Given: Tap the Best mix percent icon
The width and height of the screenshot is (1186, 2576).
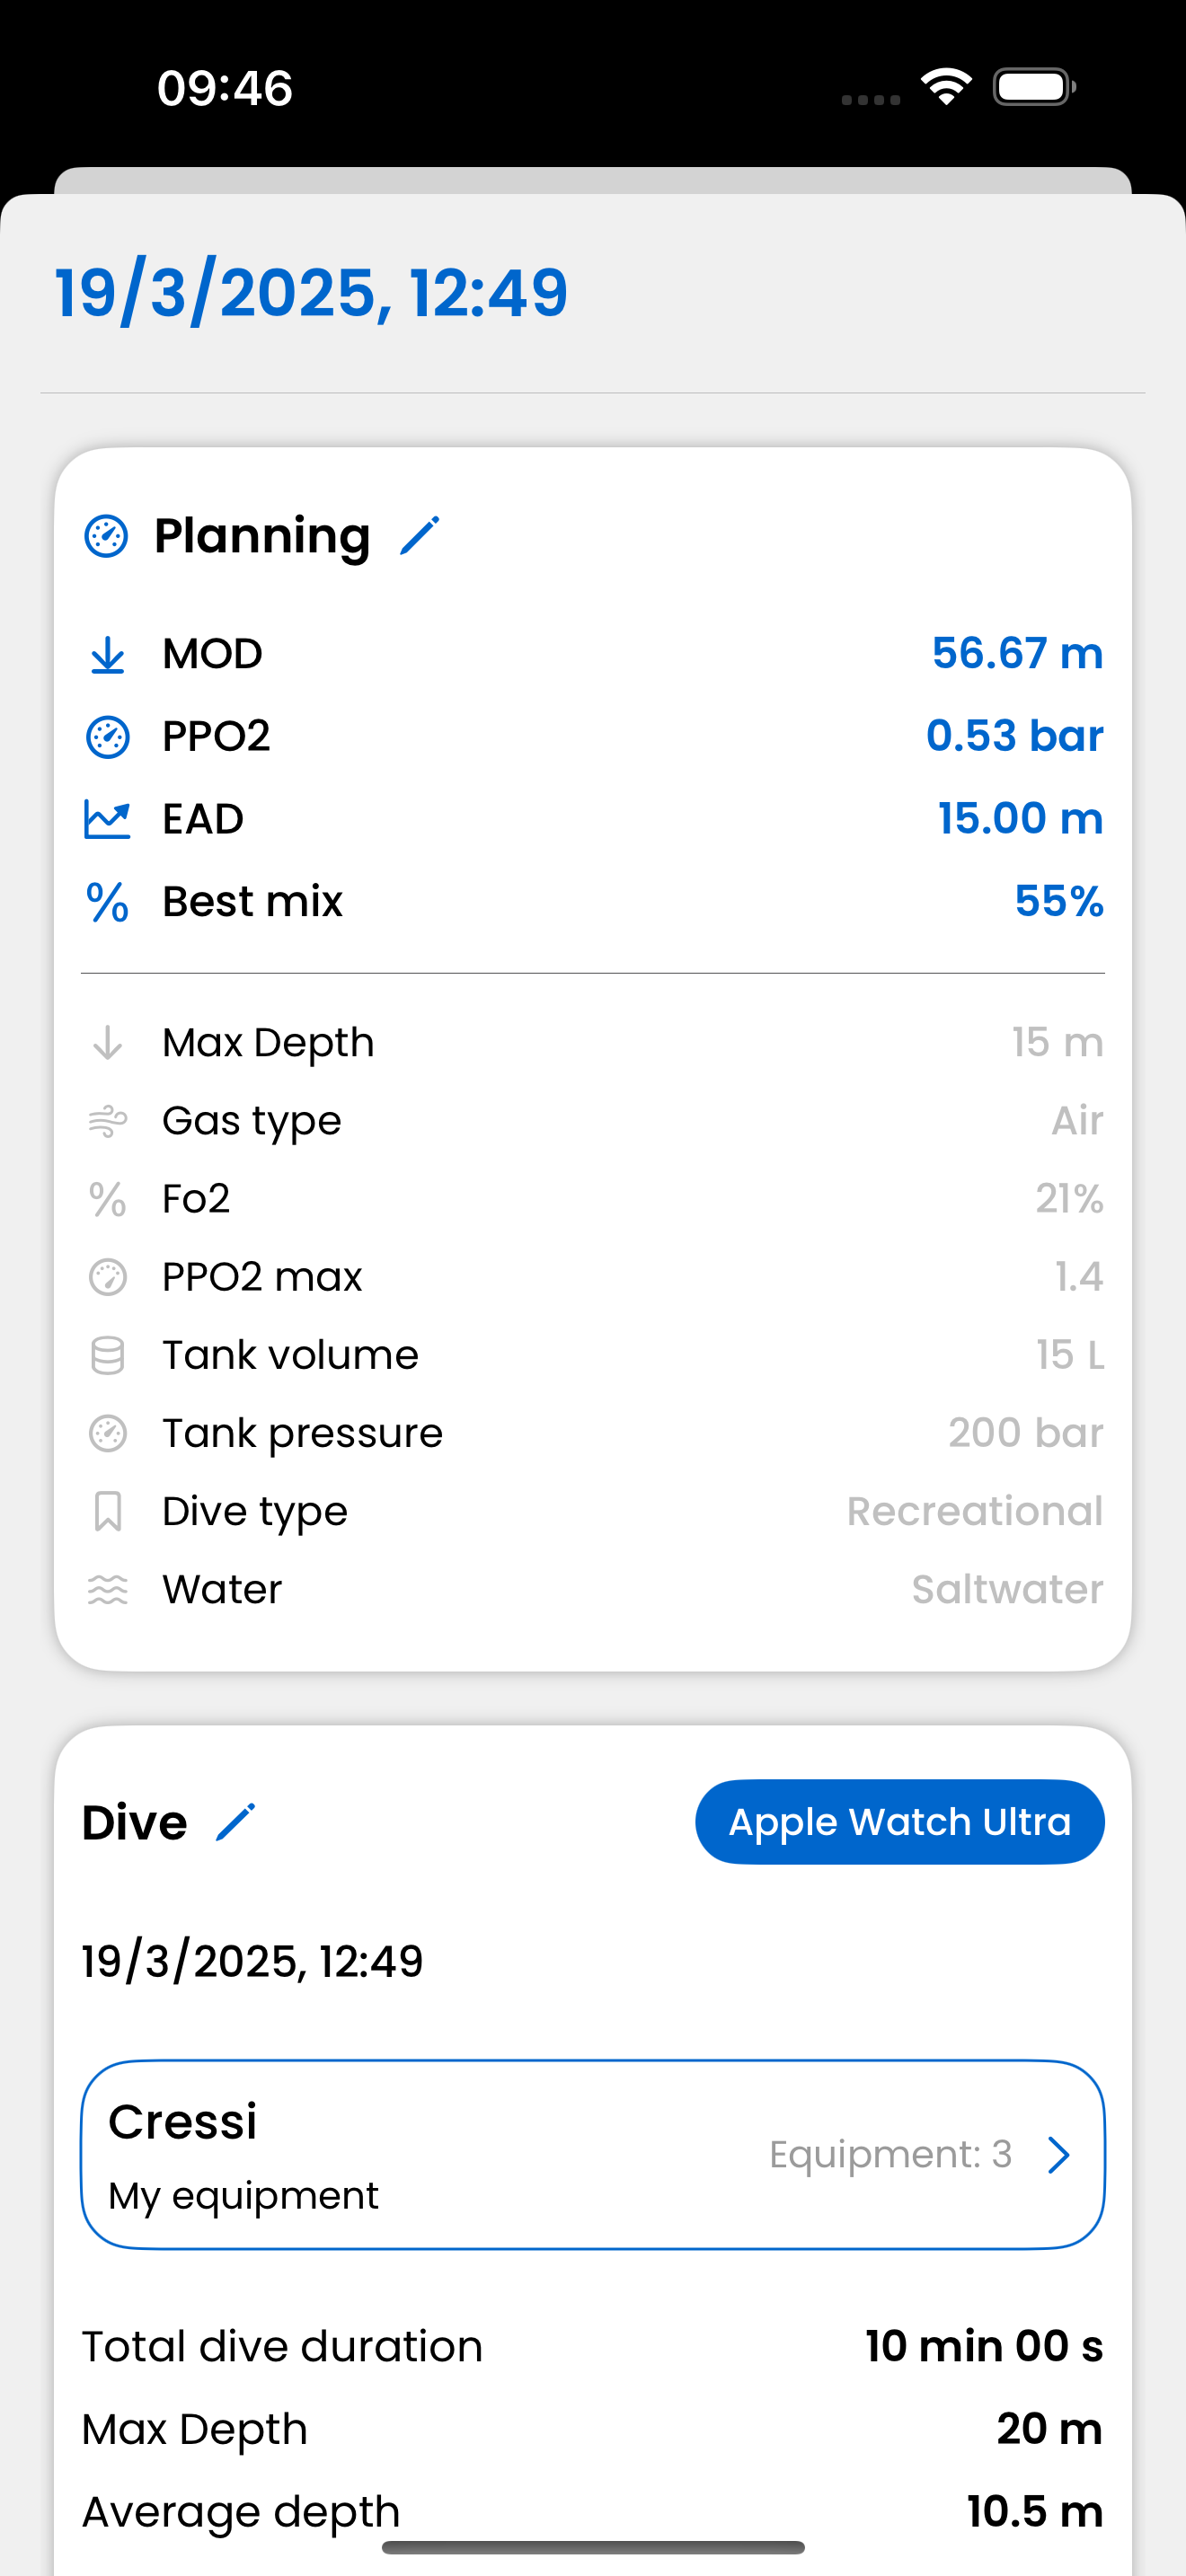Looking at the screenshot, I should 107,902.
